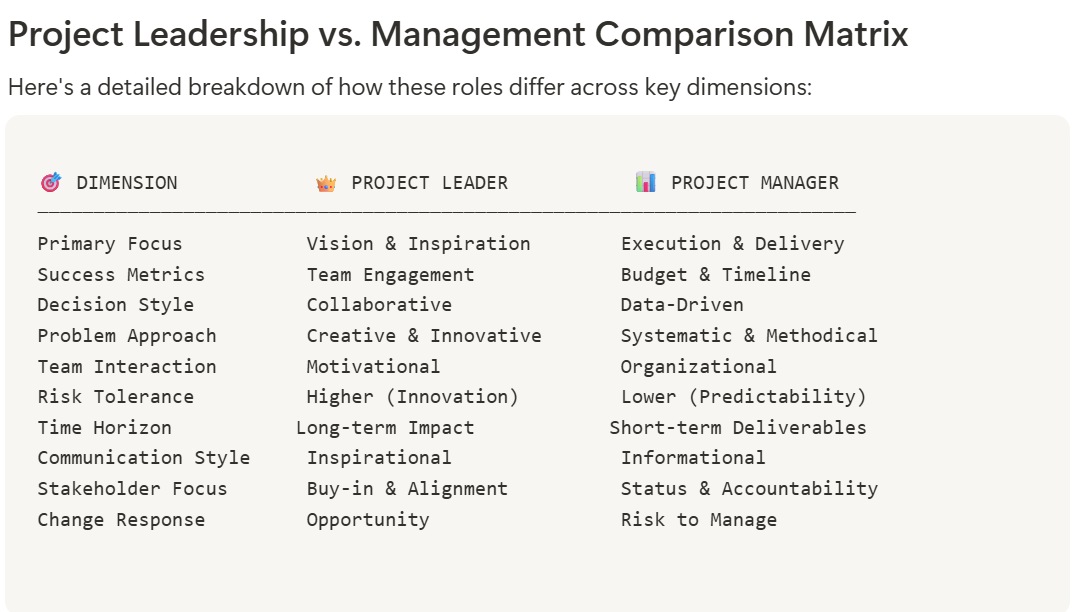This screenshot has height=612, width=1077.
Task: Click the target emoji beside DIMENSION
Action: tap(50, 183)
